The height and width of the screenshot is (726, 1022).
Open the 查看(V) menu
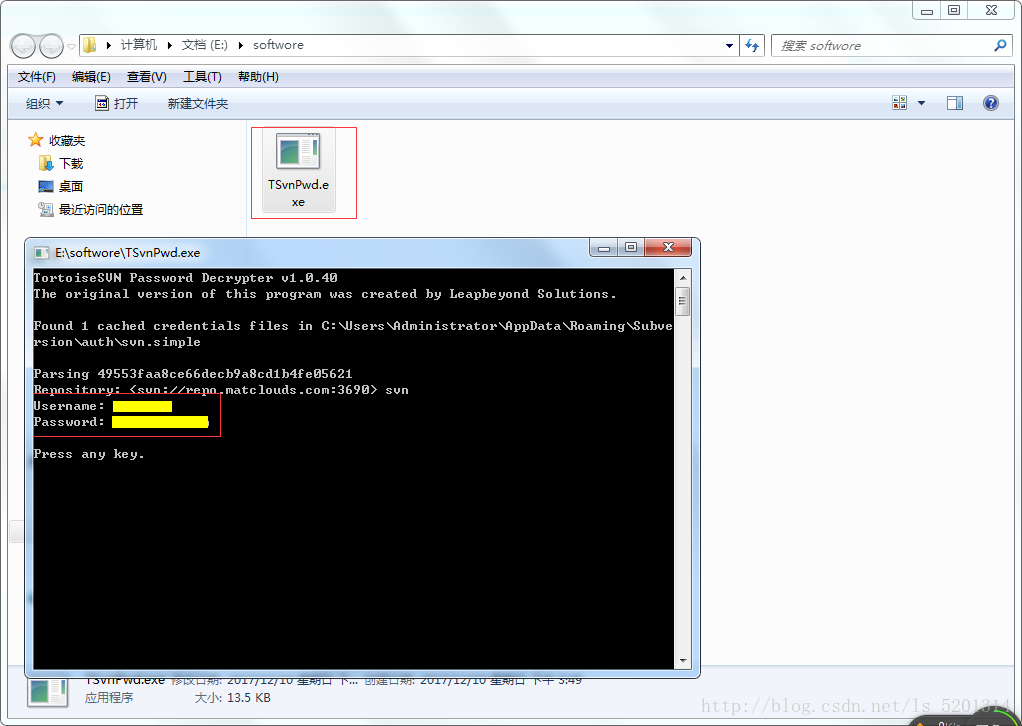click(x=147, y=77)
